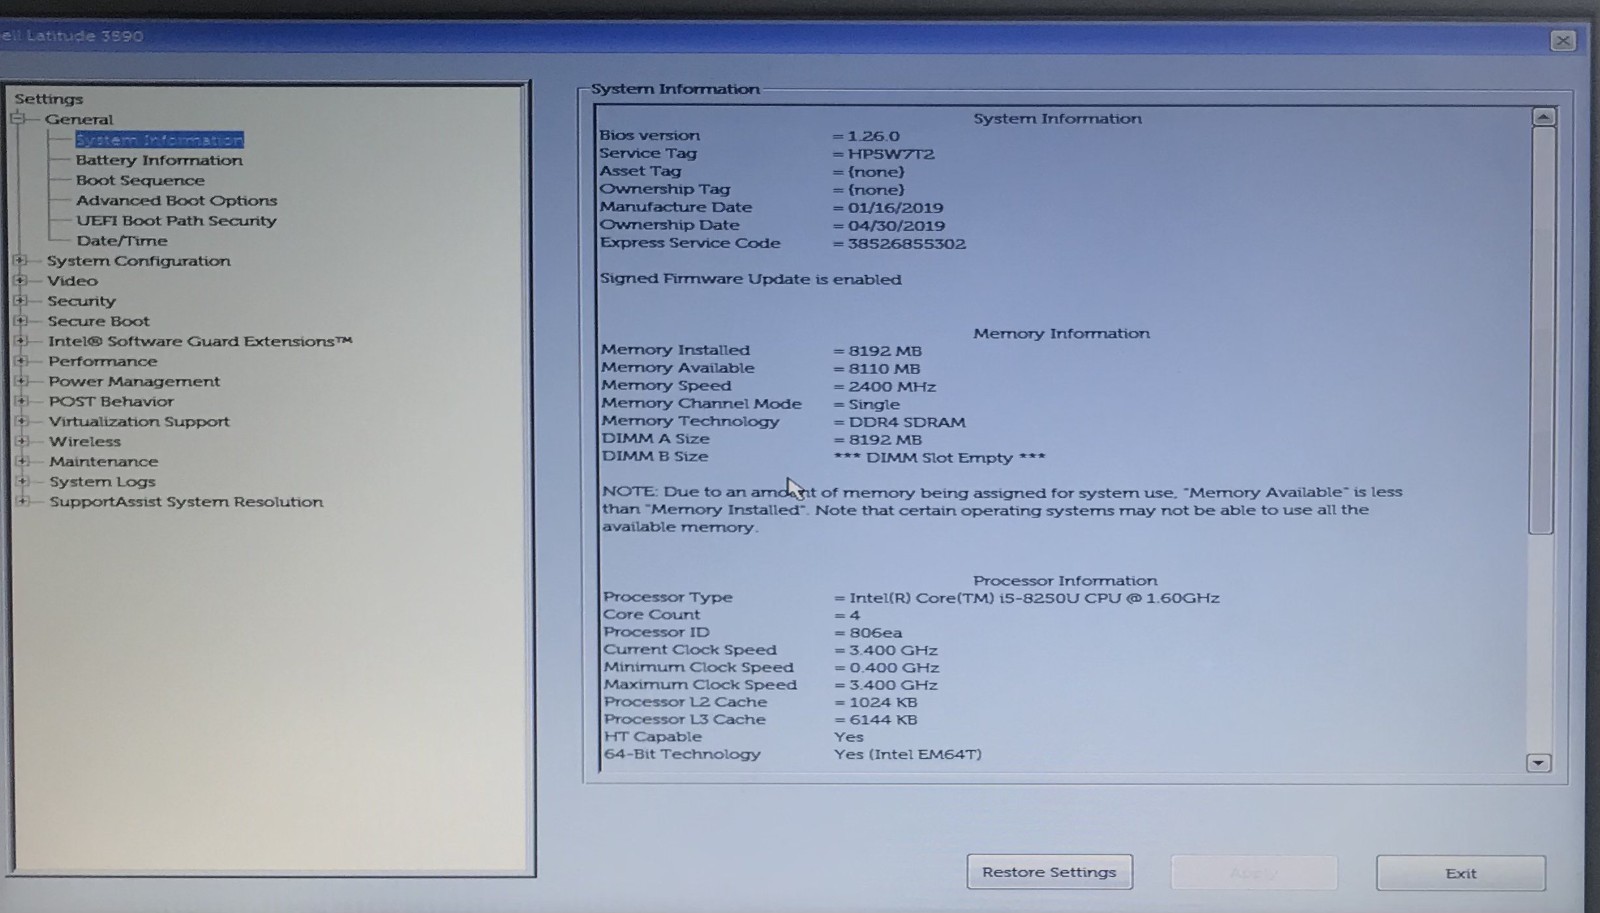Select the Secure Boot label
Viewport: 1600px width, 913px height.
tap(98, 321)
